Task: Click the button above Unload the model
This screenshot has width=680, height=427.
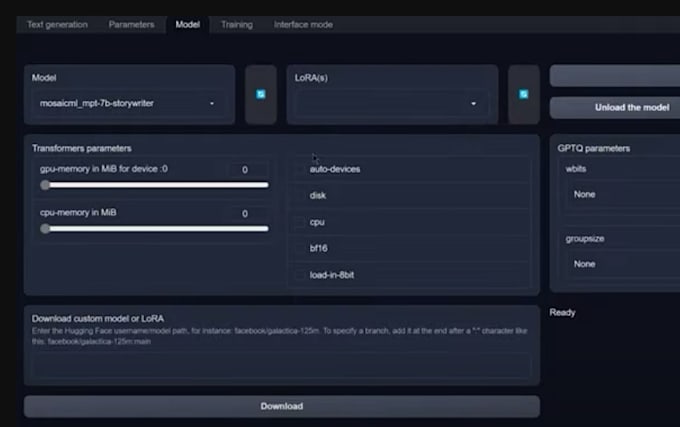Action: coord(615,76)
